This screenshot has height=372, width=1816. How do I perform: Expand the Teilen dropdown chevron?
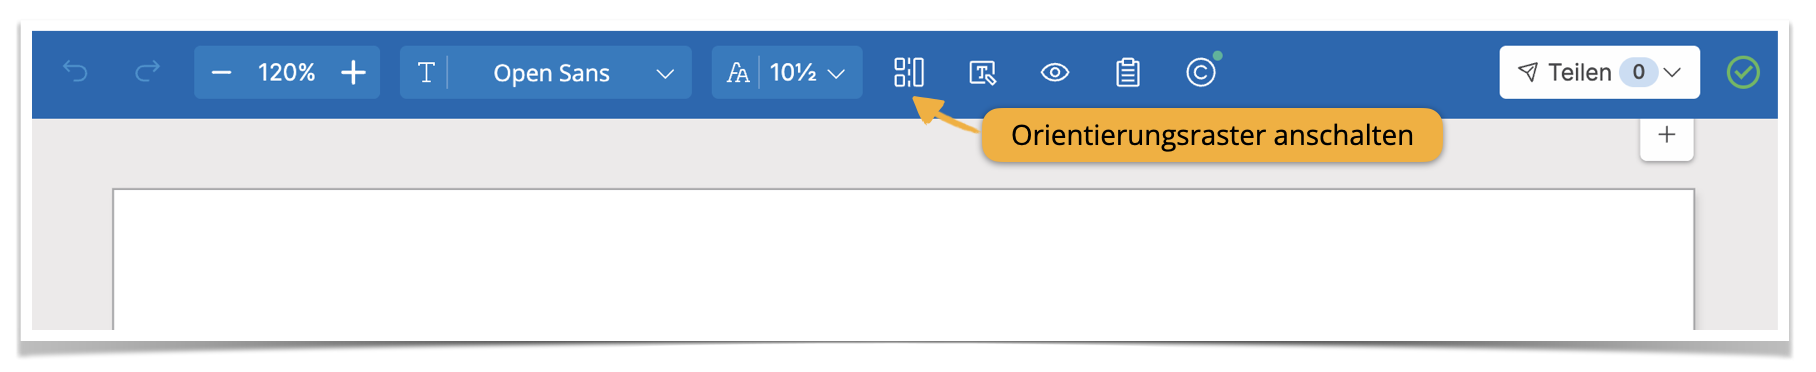(1672, 73)
